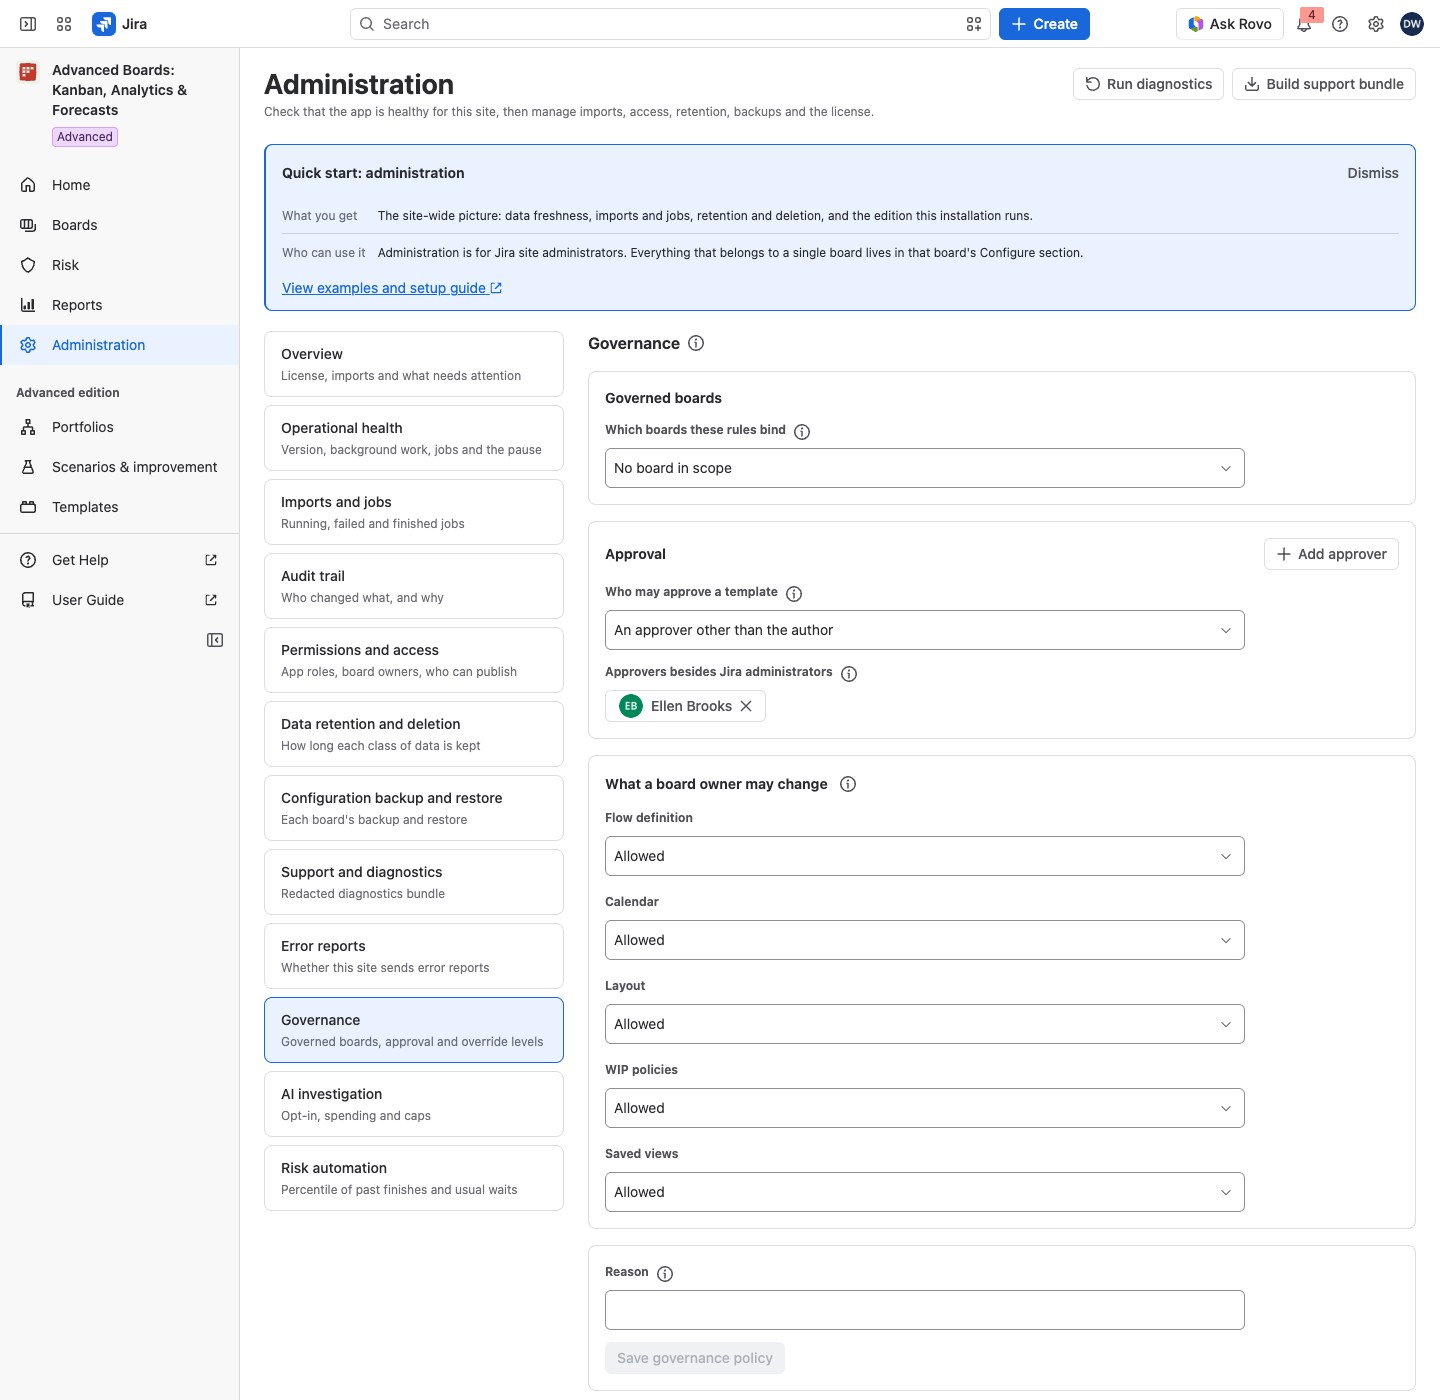
Task: Collapse the app sidebar with the panel icon
Action: click(x=215, y=640)
